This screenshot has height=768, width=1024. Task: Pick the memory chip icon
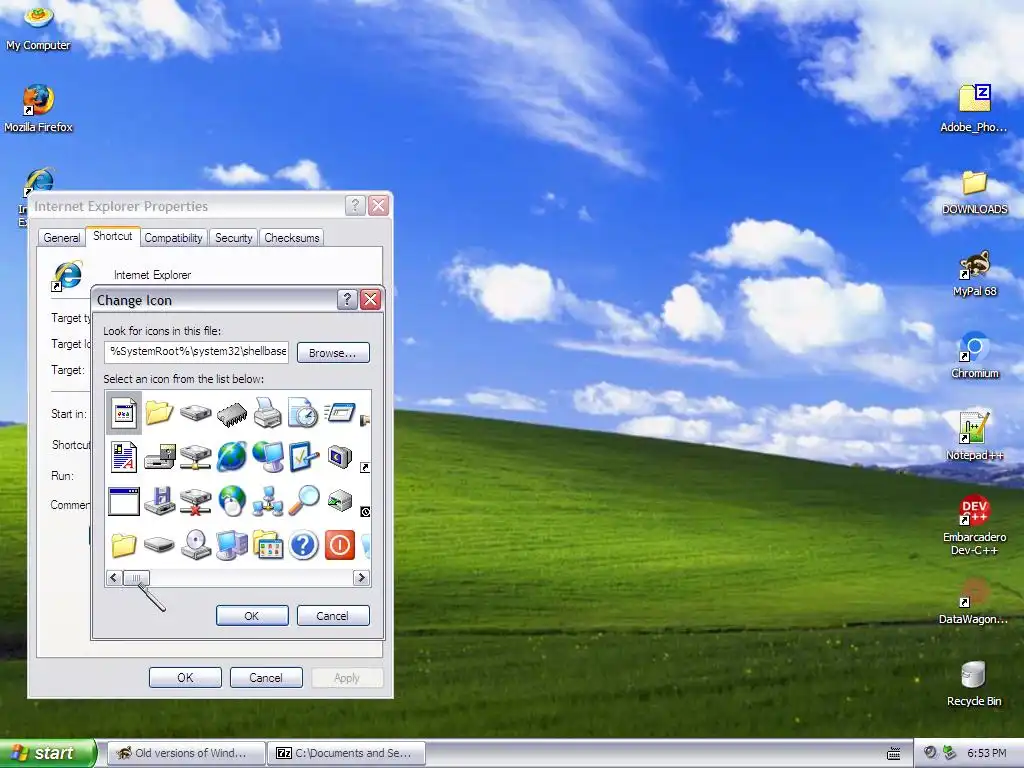point(232,414)
